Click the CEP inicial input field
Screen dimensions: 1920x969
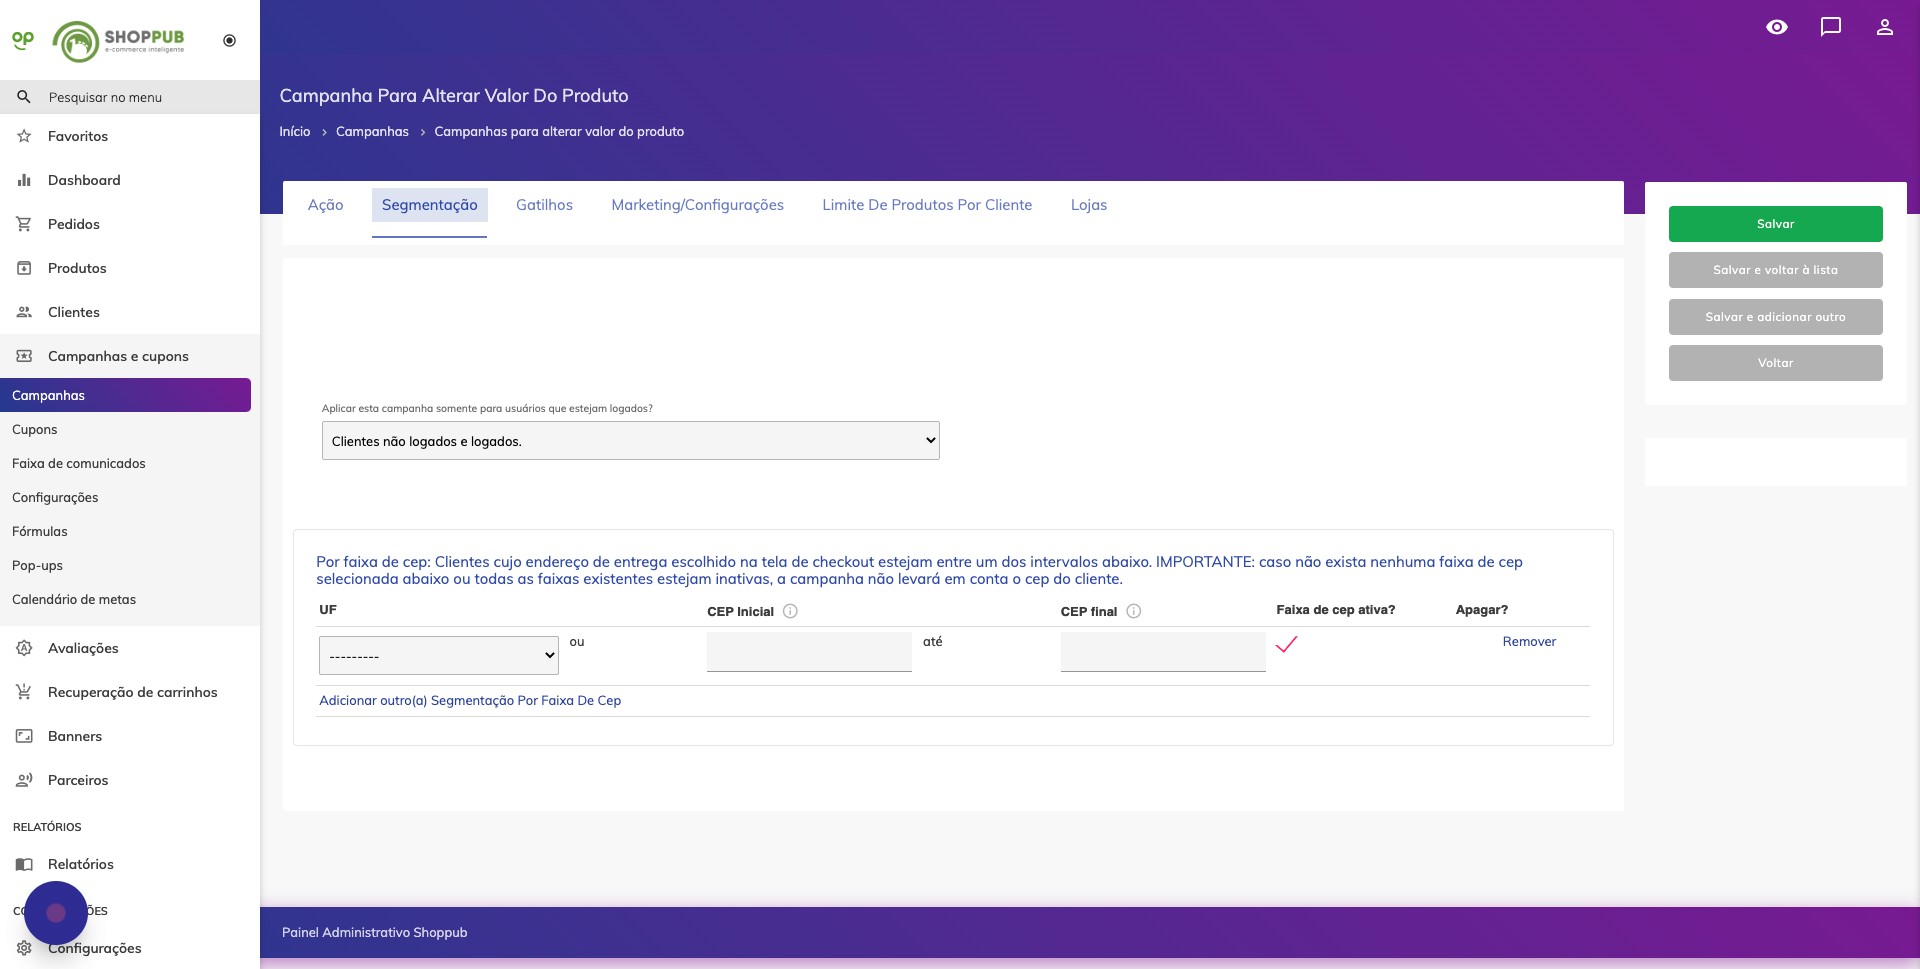point(808,652)
